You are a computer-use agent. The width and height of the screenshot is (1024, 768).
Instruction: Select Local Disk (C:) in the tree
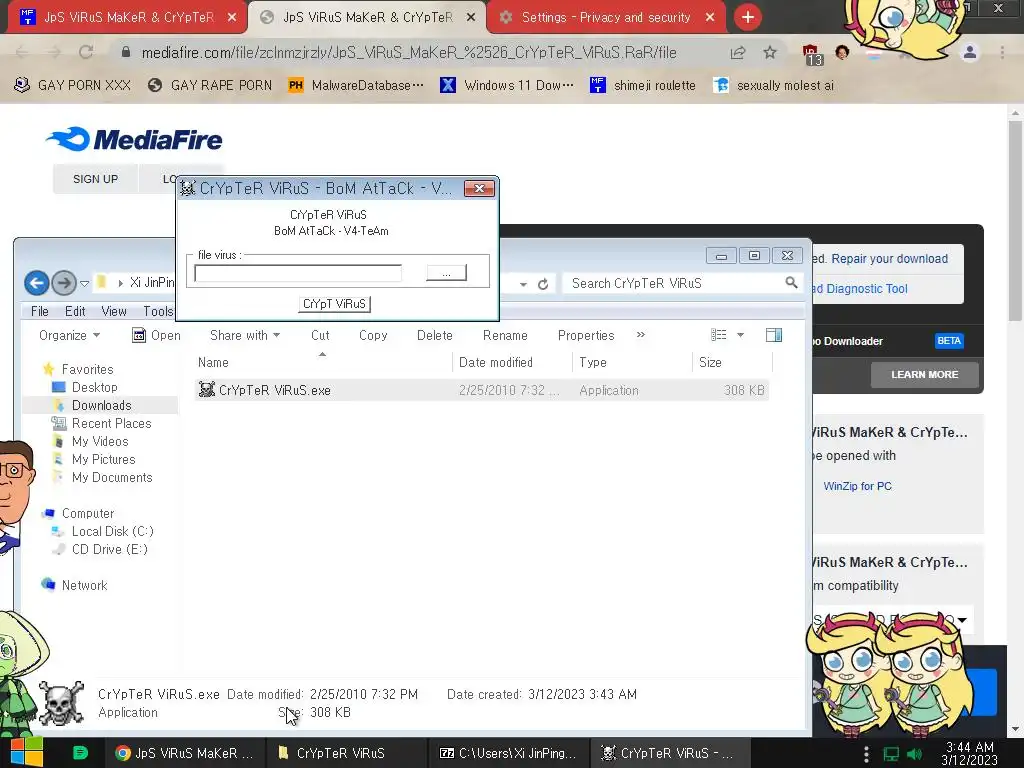(112, 532)
